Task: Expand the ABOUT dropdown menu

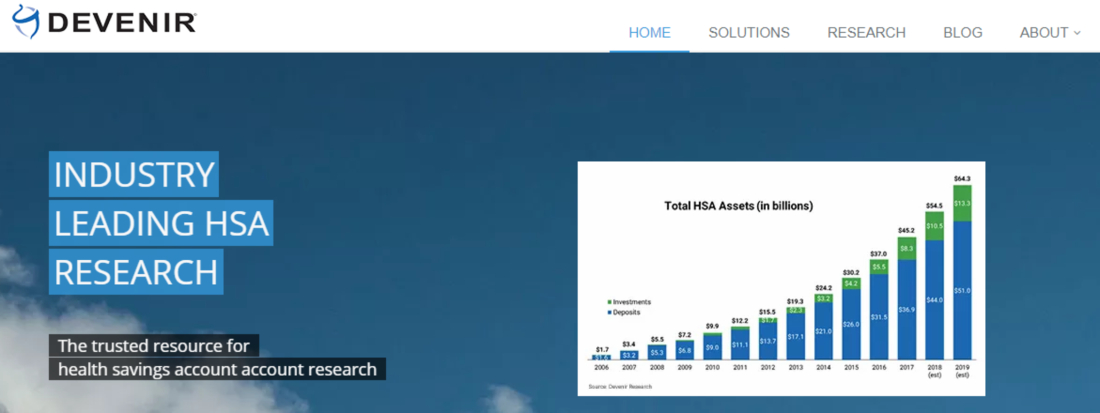Action: click(1050, 33)
